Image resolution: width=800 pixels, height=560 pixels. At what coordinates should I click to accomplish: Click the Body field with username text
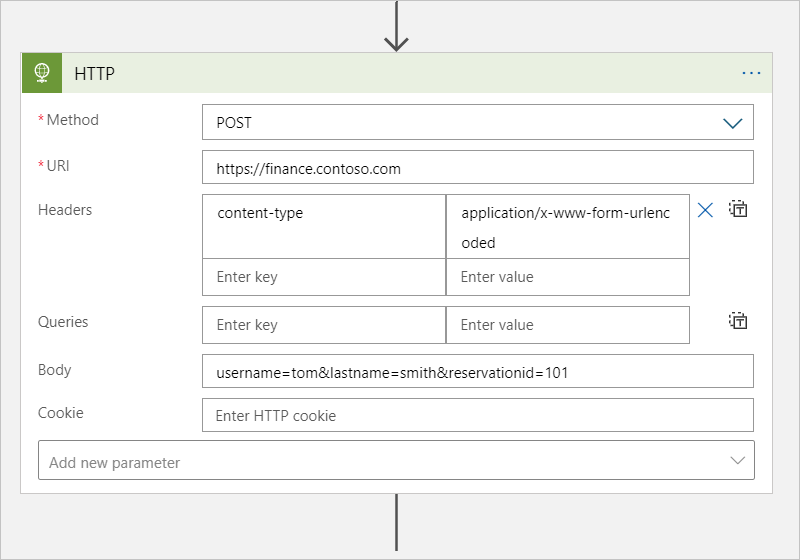pos(478,371)
